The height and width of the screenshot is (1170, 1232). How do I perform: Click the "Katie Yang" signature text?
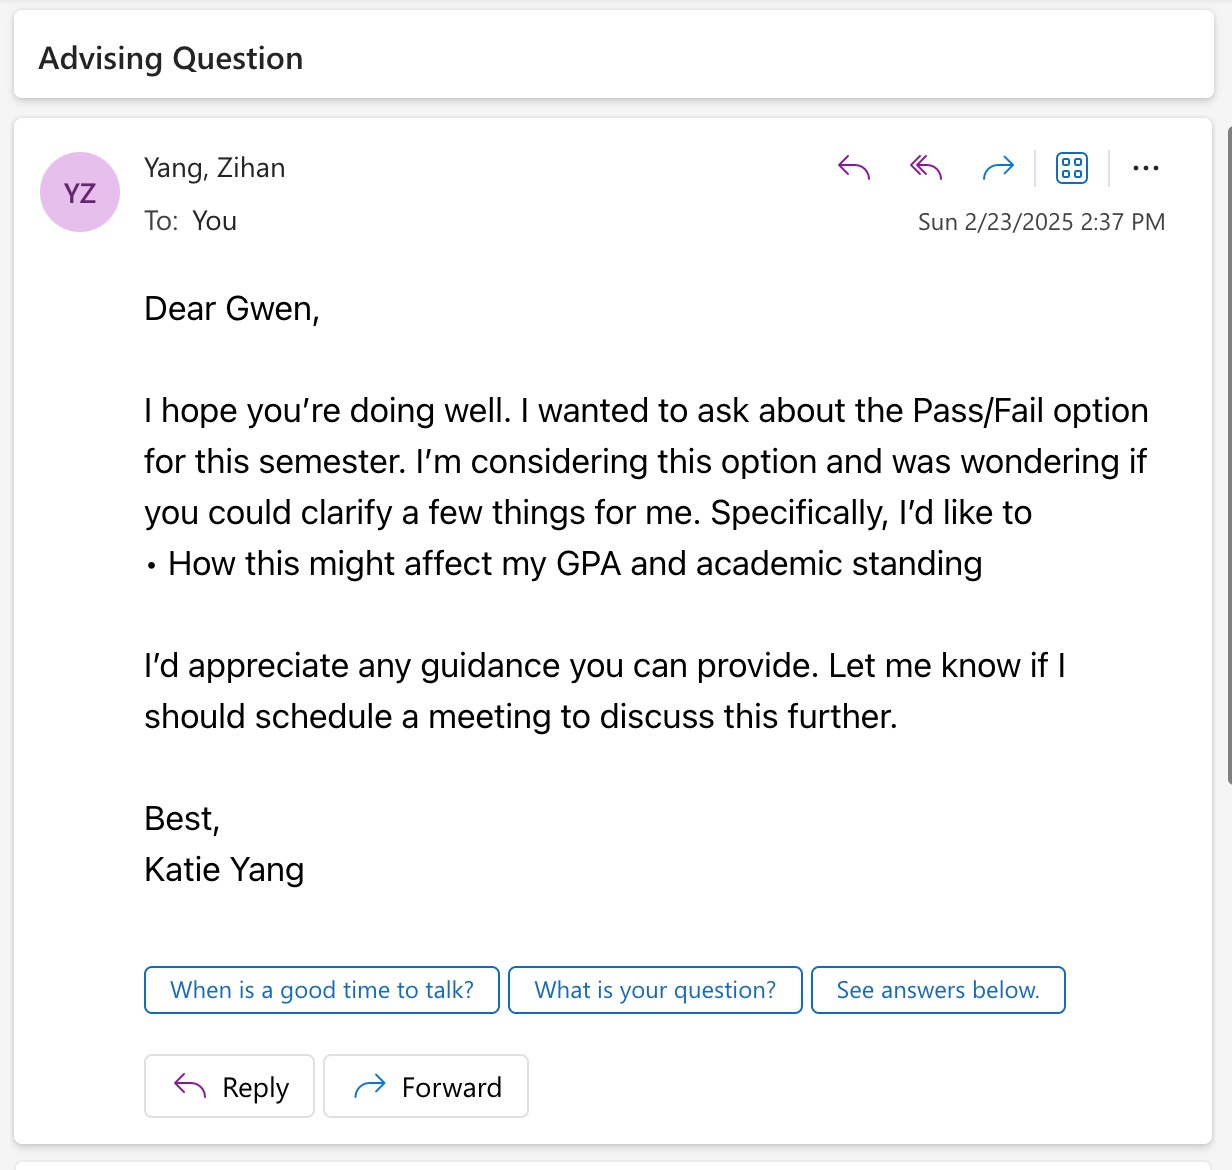[x=224, y=870]
